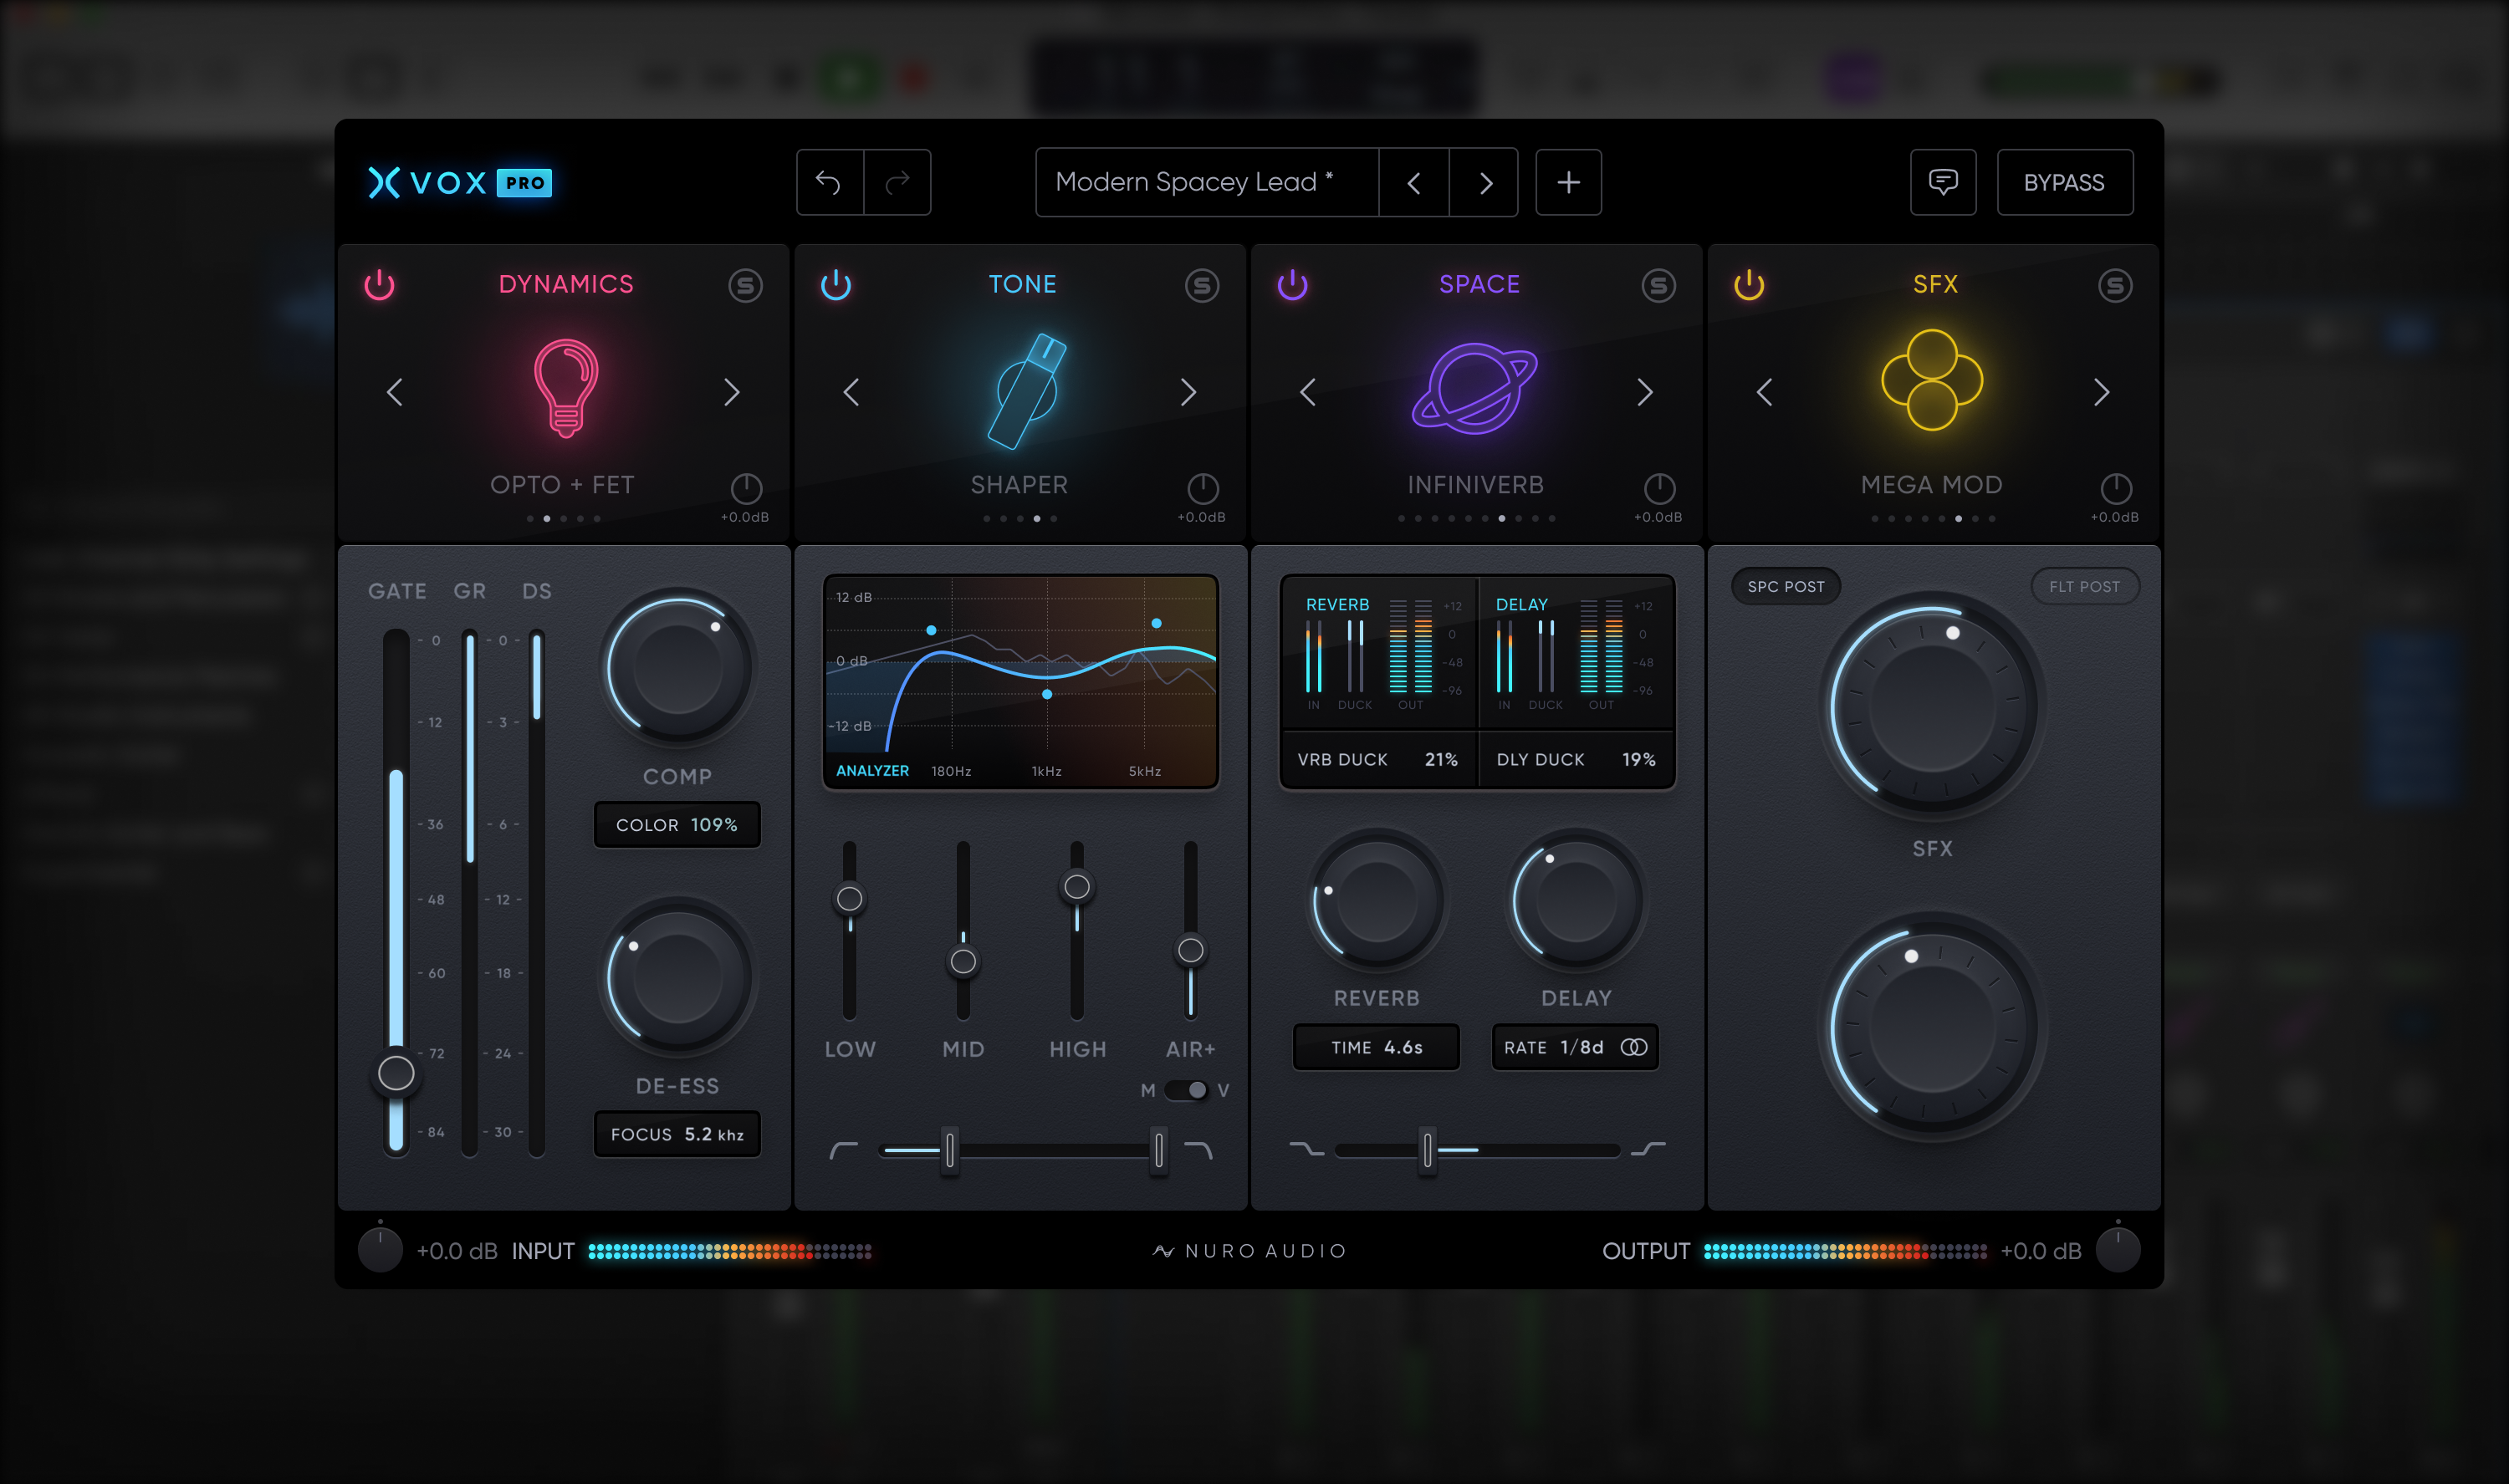The width and height of the screenshot is (2509, 1484).
Task: Click the delay rate link circles icon
Action: (1634, 1047)
